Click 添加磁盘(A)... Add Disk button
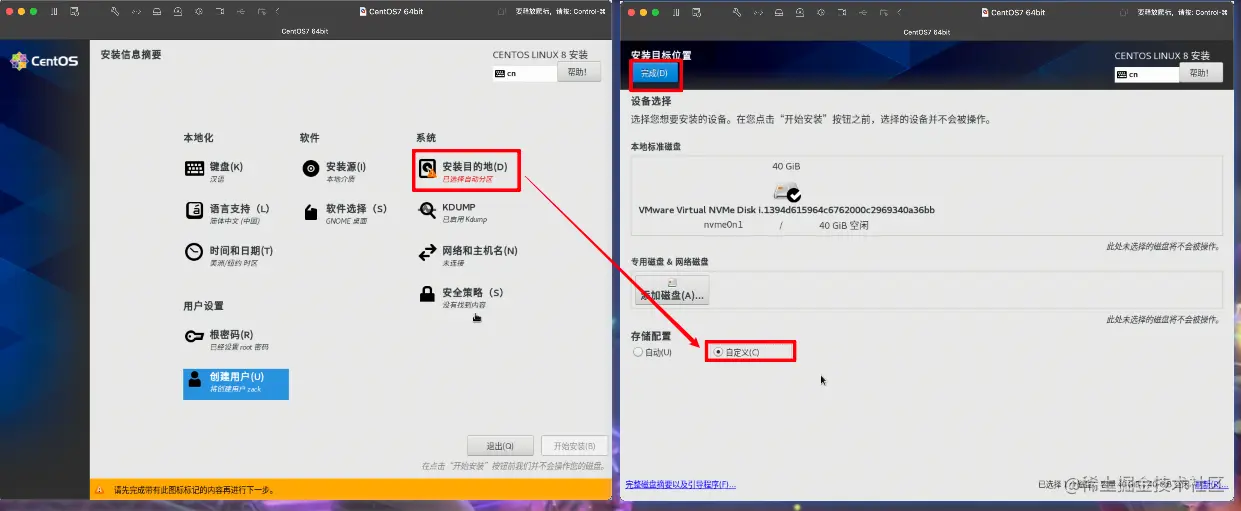 672,291
